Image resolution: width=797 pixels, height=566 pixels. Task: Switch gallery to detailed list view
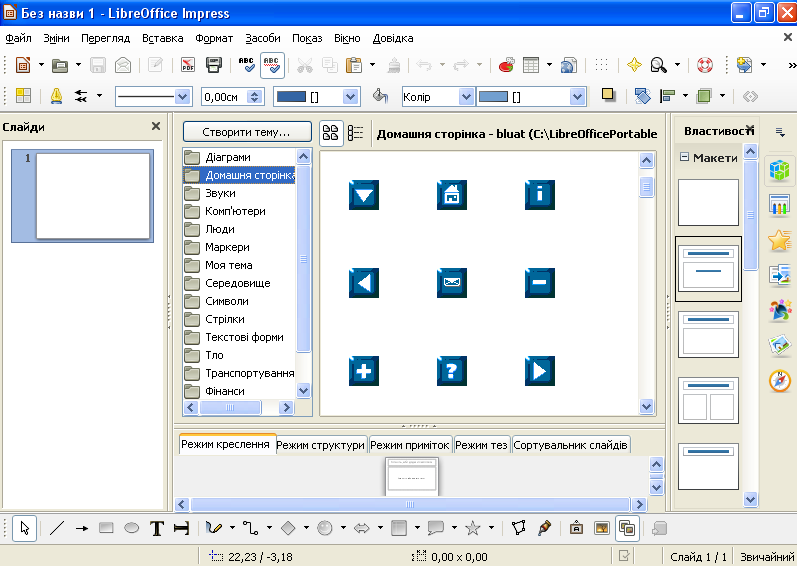point(355,133)
